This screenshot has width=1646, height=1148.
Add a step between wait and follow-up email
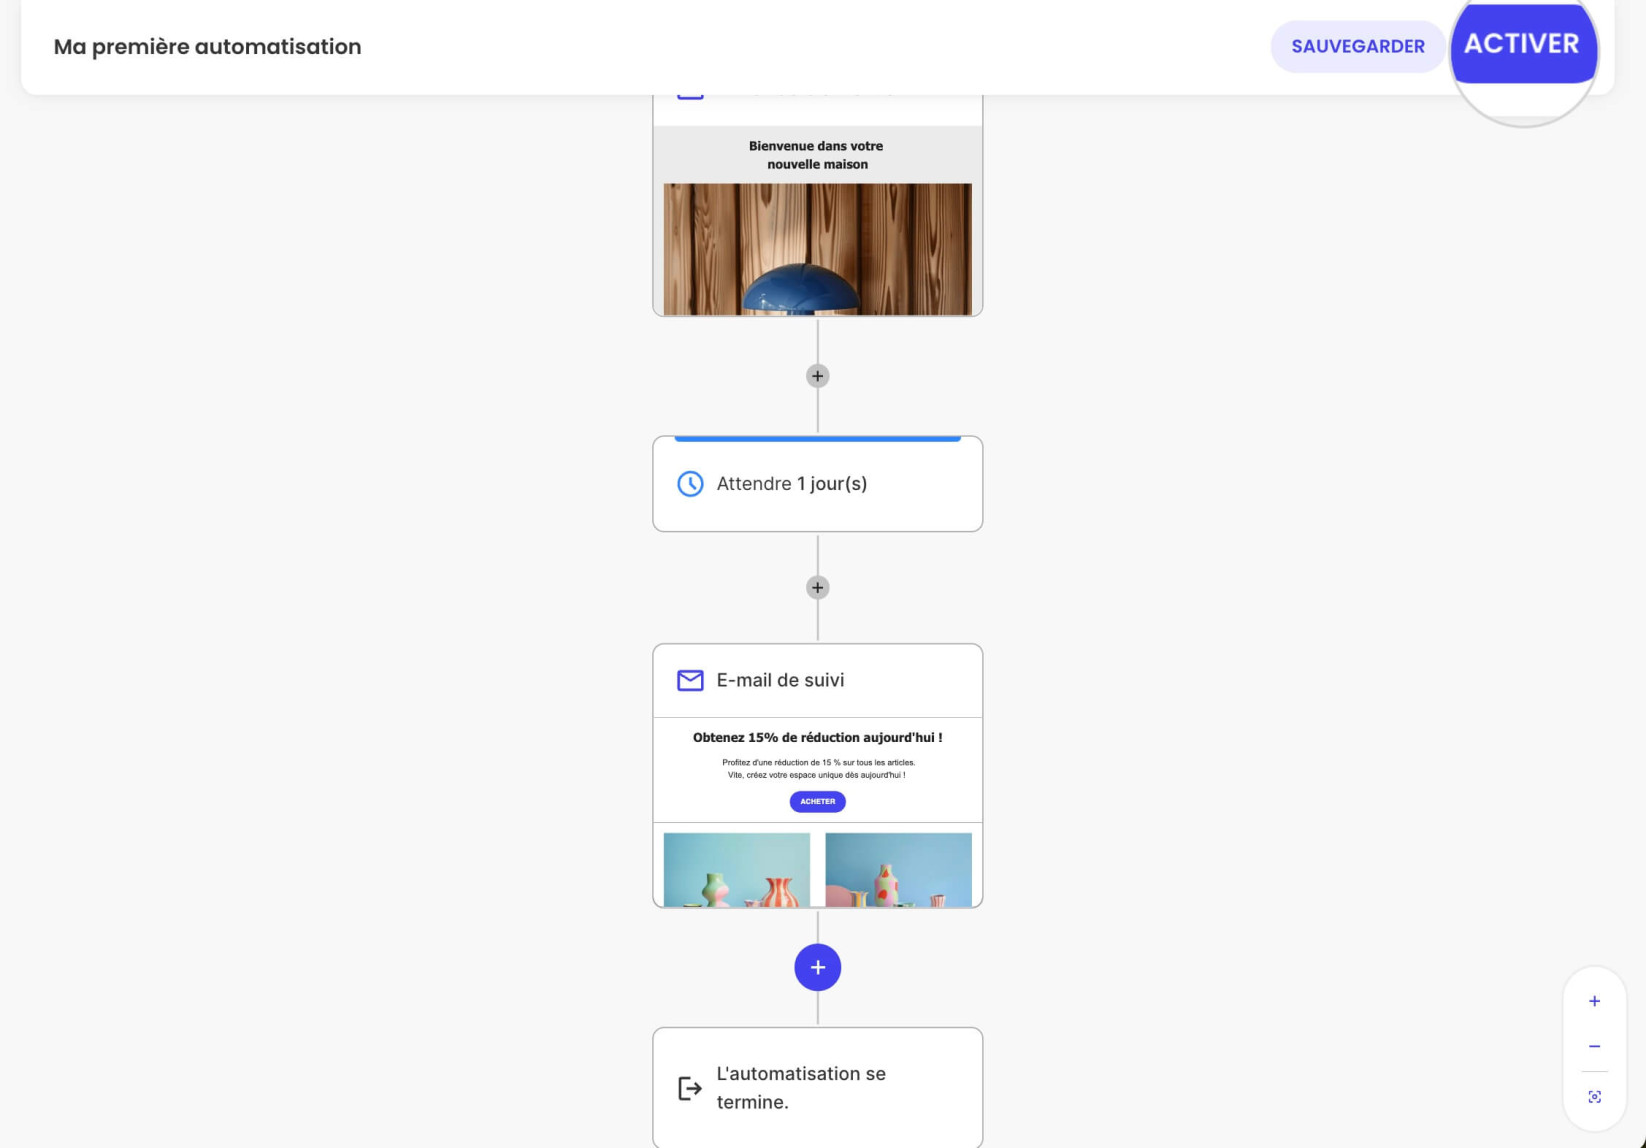coord(817,587)
